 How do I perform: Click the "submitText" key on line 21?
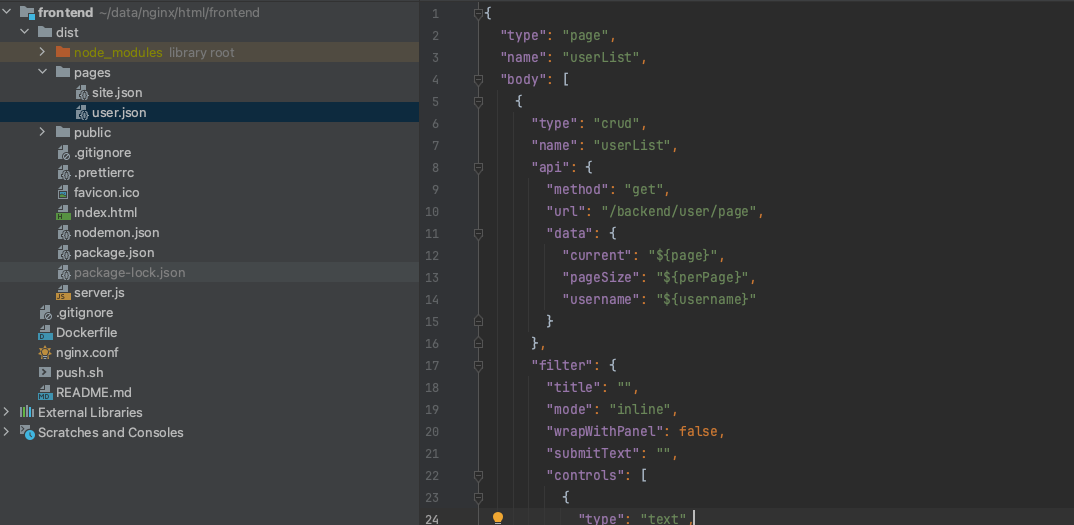593,453
